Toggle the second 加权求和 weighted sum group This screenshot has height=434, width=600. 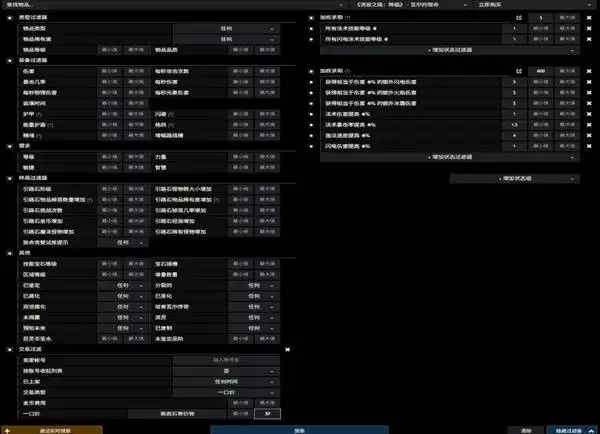click(311, 71)
